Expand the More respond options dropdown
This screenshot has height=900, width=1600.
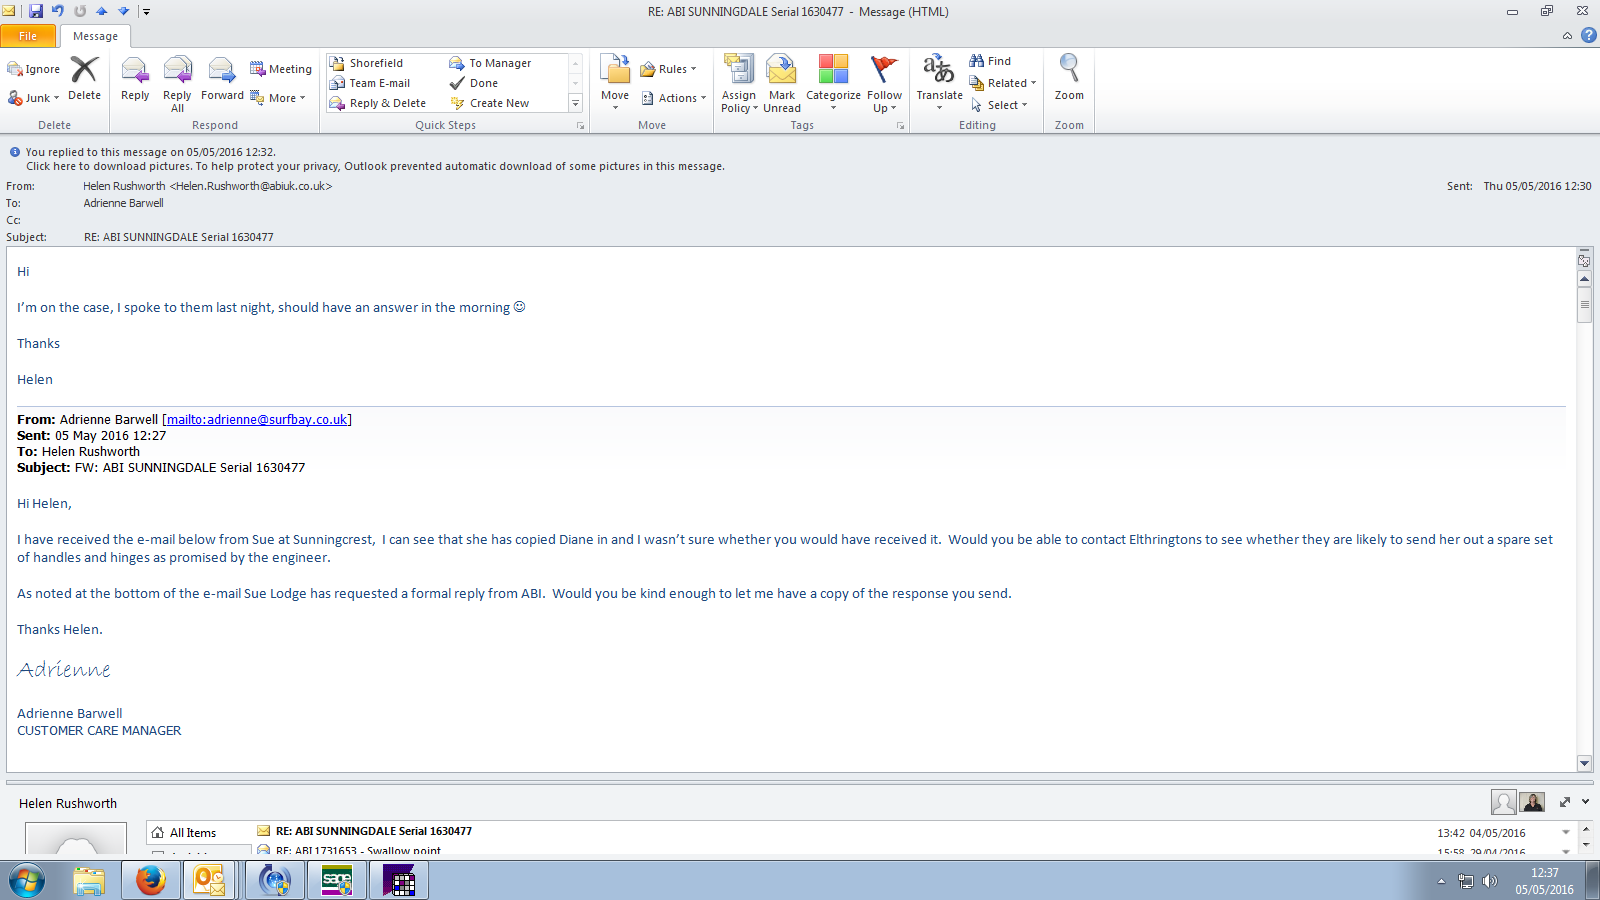pyautogui.click(x=278, y=98)
